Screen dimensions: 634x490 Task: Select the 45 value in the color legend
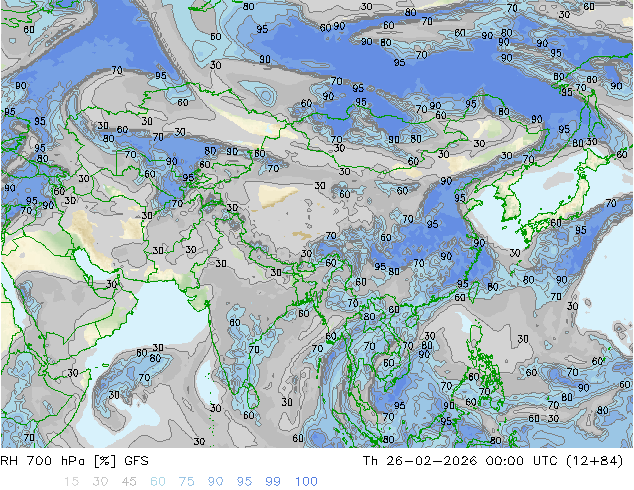coord(129,482)
